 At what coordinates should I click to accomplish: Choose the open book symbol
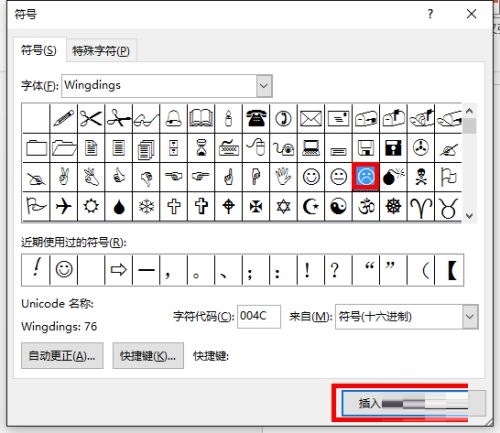(x=201, y=118)
